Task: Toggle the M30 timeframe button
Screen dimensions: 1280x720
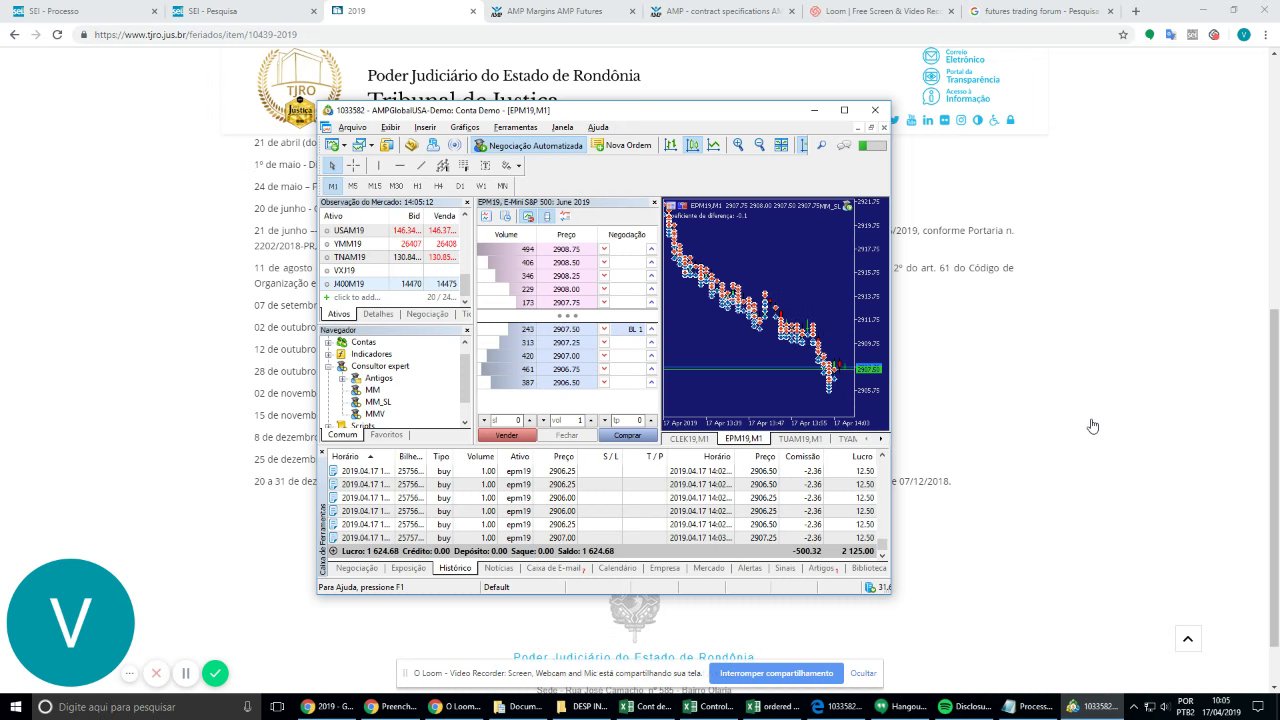Action: tap(396, 186)
